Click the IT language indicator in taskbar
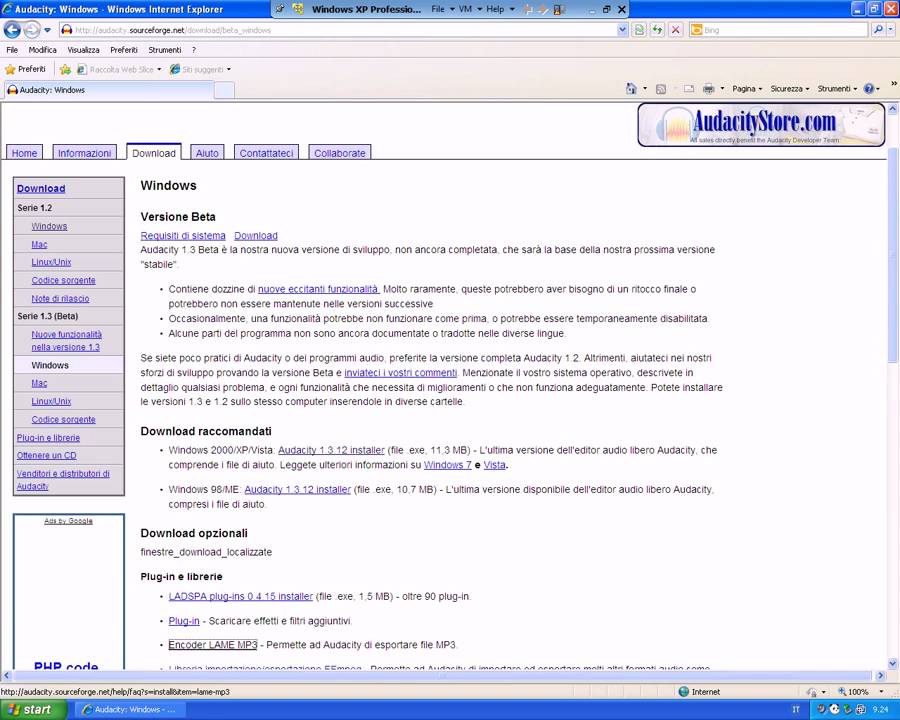This screenshot has width=900, height=720. point(796,710)
